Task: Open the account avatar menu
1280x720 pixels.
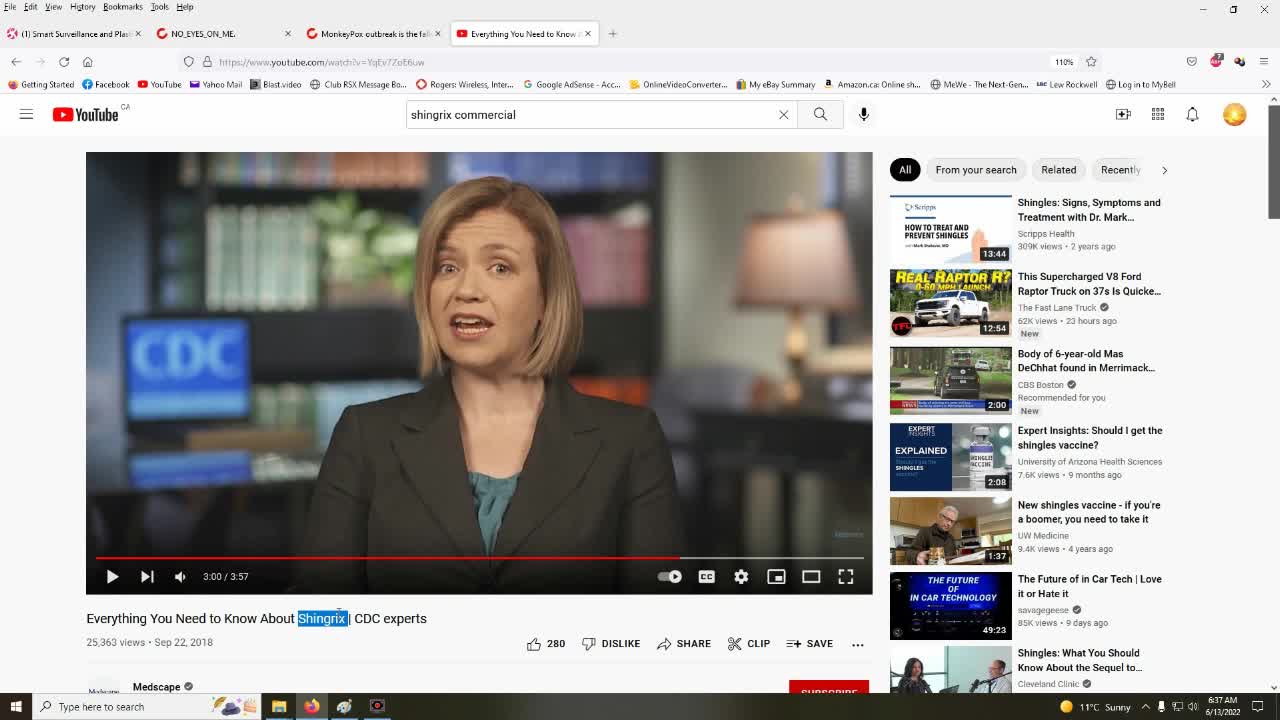Action: (1234, 115)
